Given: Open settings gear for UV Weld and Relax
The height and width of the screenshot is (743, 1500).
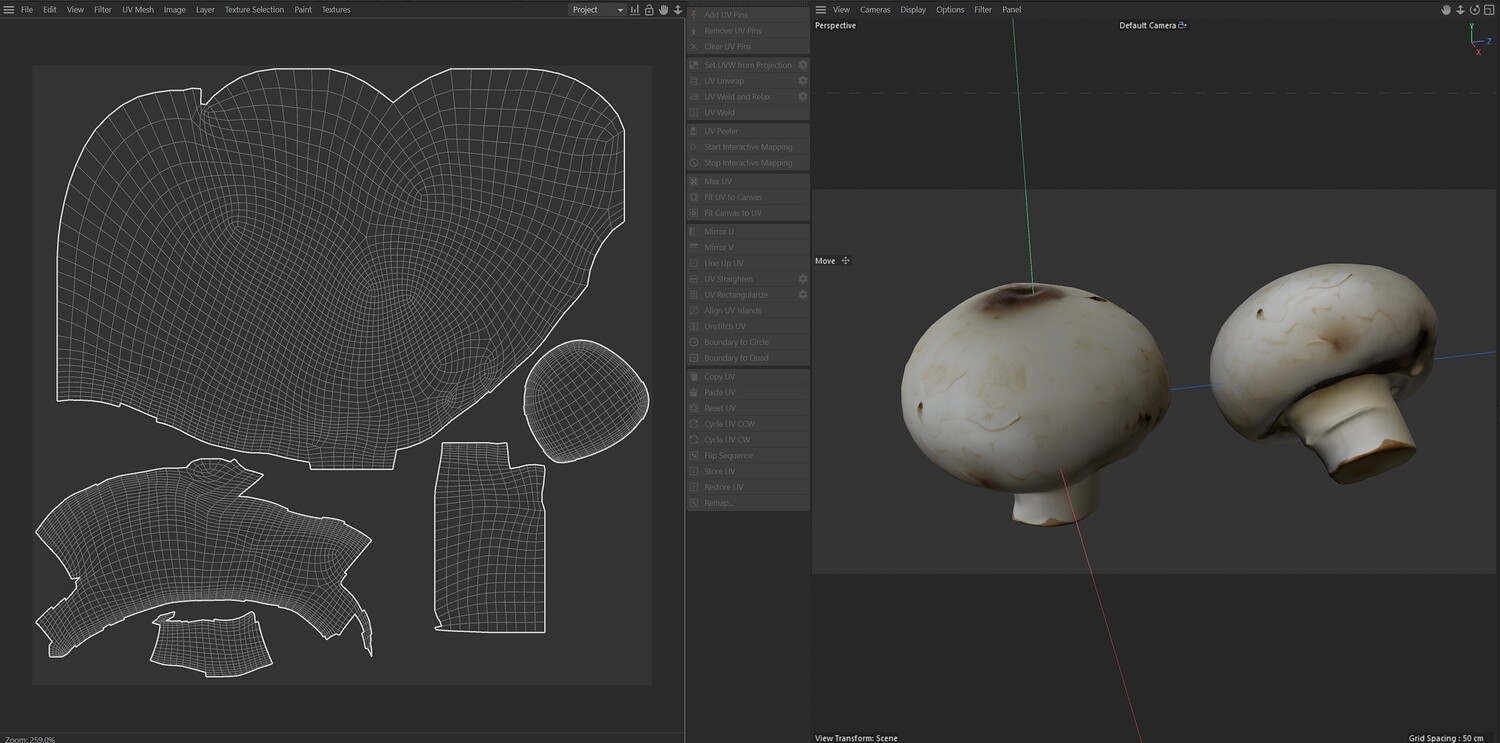Looking at the screenshot, I should click(x=802, y=97).
